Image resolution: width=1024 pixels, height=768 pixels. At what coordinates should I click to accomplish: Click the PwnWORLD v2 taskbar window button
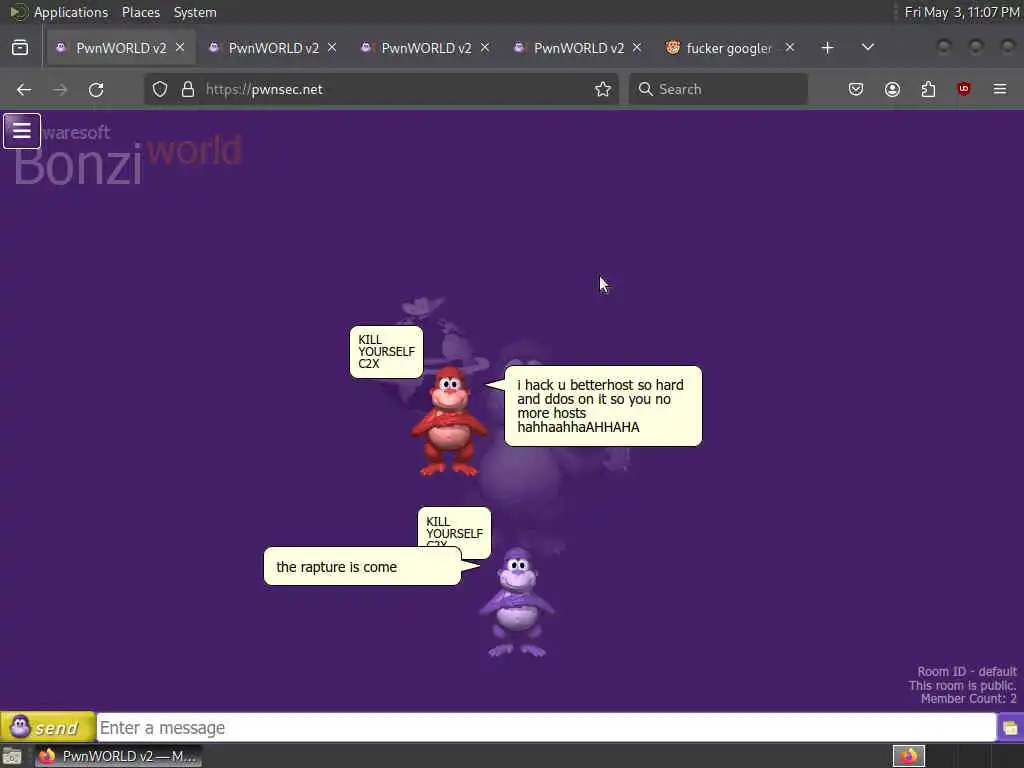click(x=118, y=756)
